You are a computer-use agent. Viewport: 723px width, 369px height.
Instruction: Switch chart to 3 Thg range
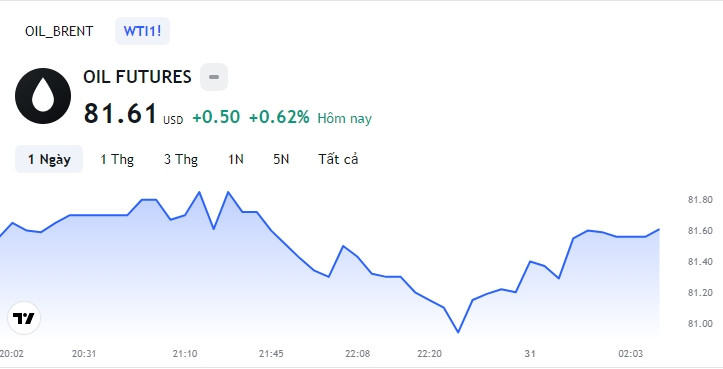(181, 159)
